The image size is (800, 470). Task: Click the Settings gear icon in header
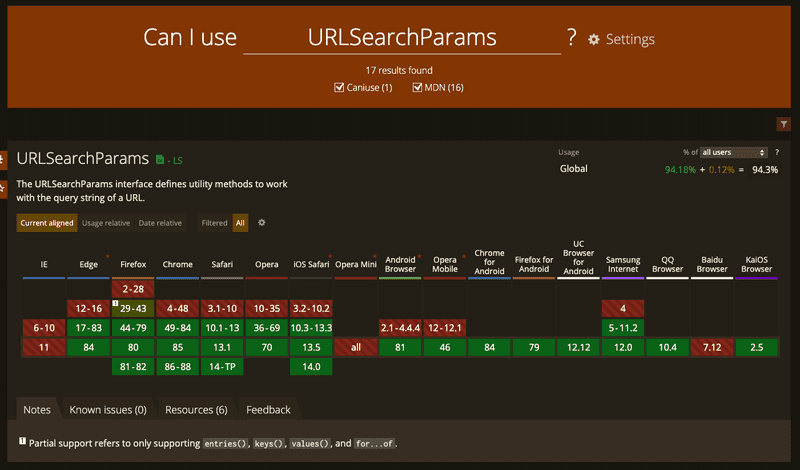point(594,40)
